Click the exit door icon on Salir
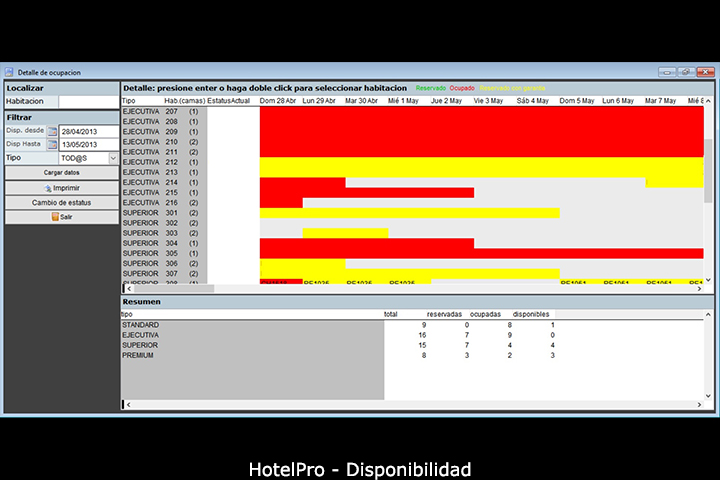 tap(55, 216)
